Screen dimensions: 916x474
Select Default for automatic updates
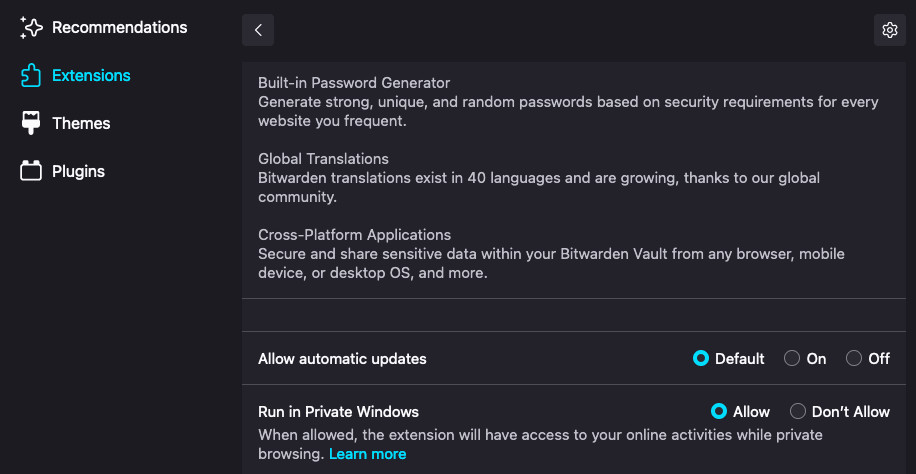point(701,358)
